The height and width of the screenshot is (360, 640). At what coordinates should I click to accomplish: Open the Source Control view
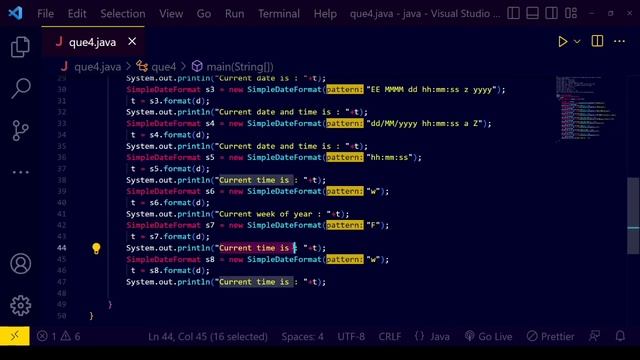pyautogui.click(x=20, y=131)
